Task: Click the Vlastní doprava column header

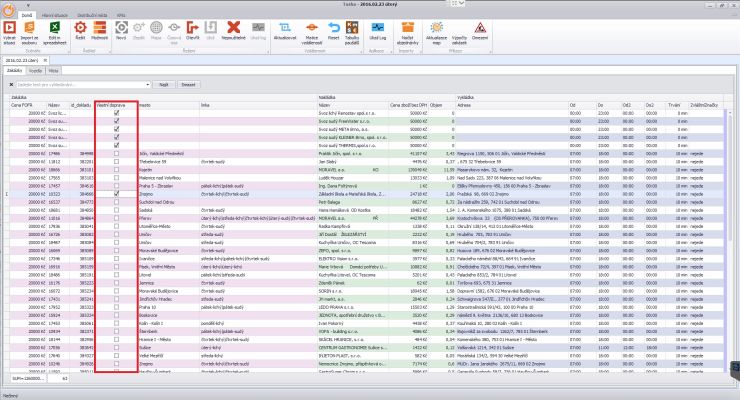Action: pos(116,105)
